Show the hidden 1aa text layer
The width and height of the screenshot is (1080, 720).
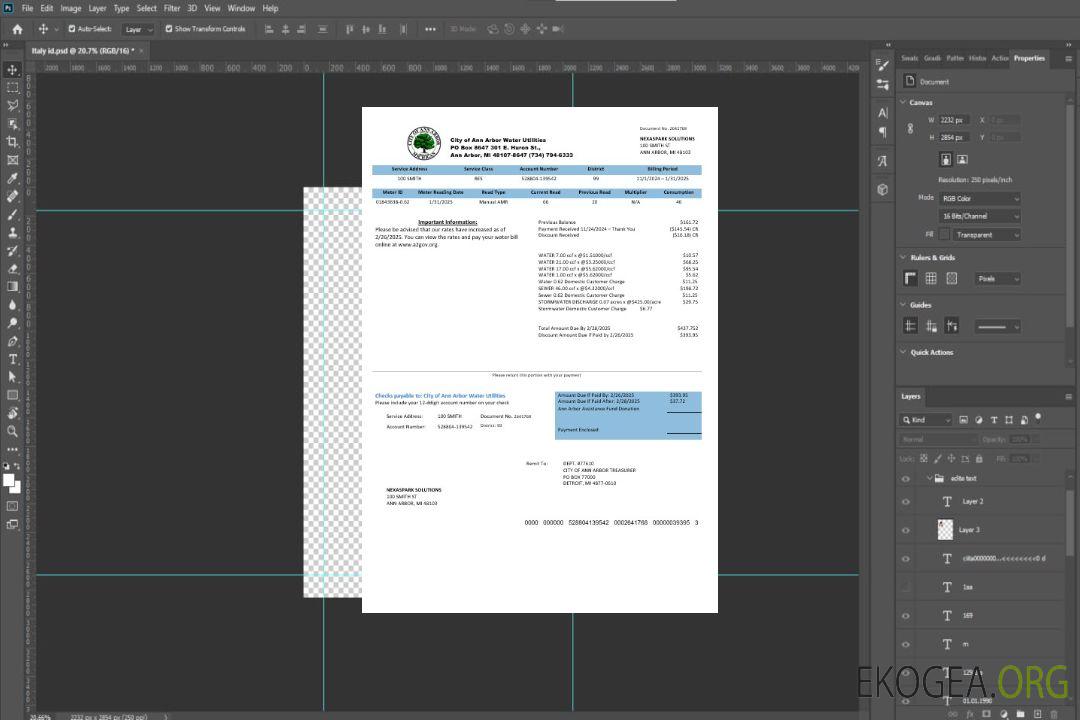906,587
